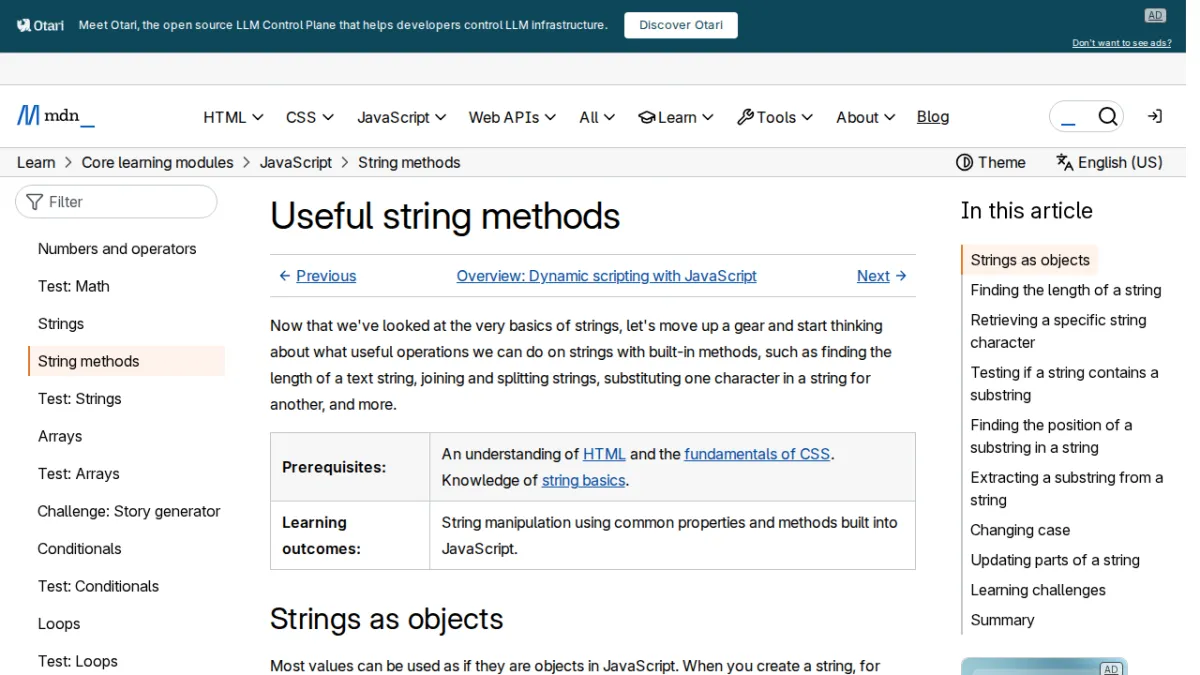Open Conditionals in the sidebar
Viewport: 1200px width, 675px height.
coord(126,549)
